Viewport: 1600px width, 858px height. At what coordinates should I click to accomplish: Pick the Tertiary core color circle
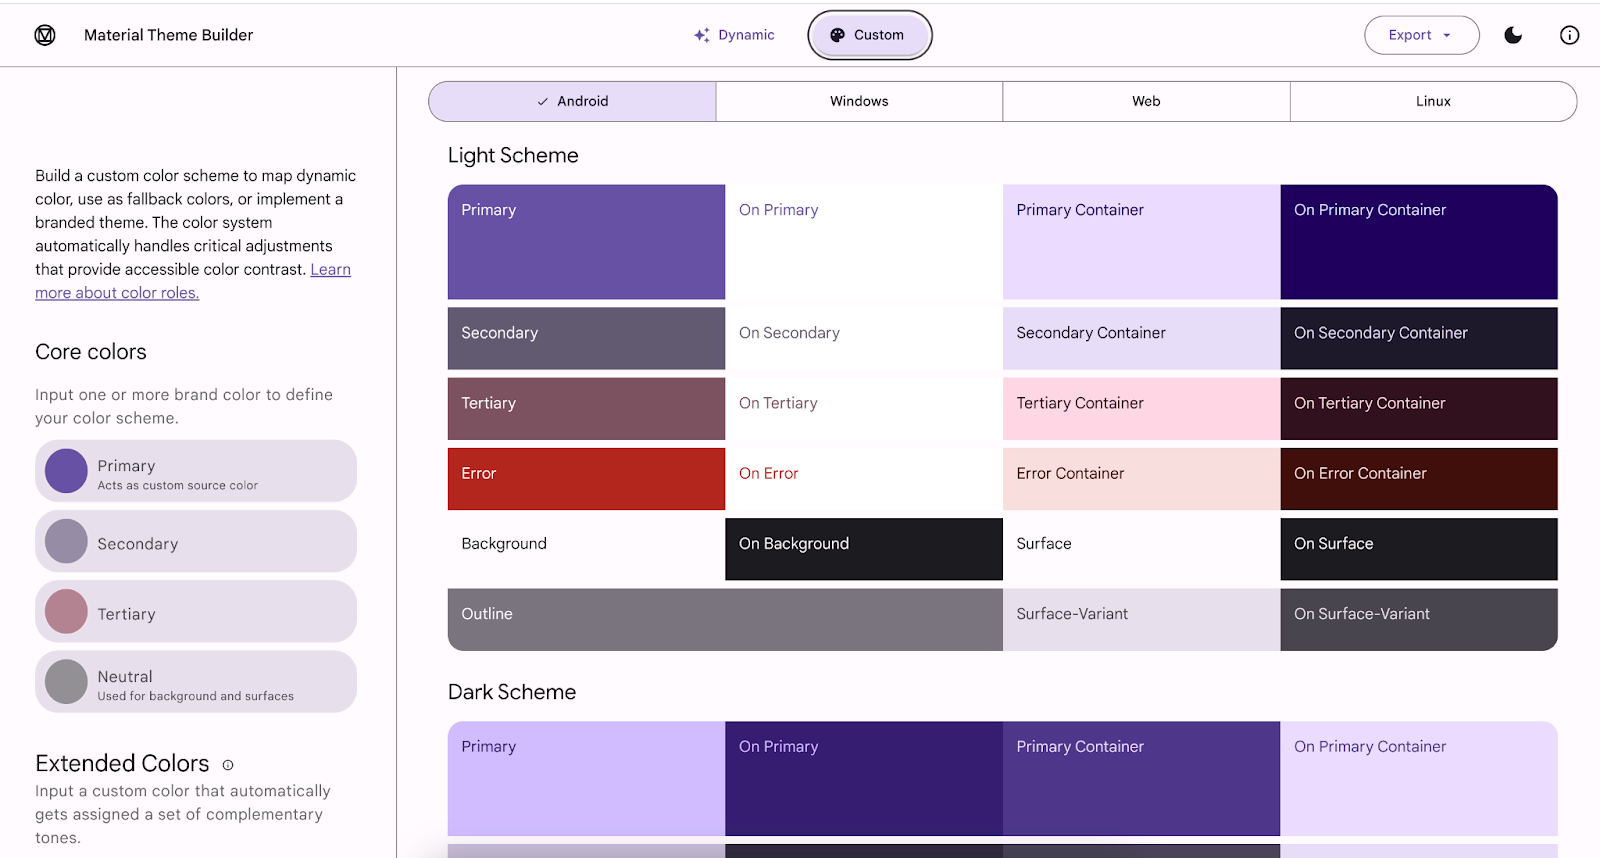[x=66, y=611]
